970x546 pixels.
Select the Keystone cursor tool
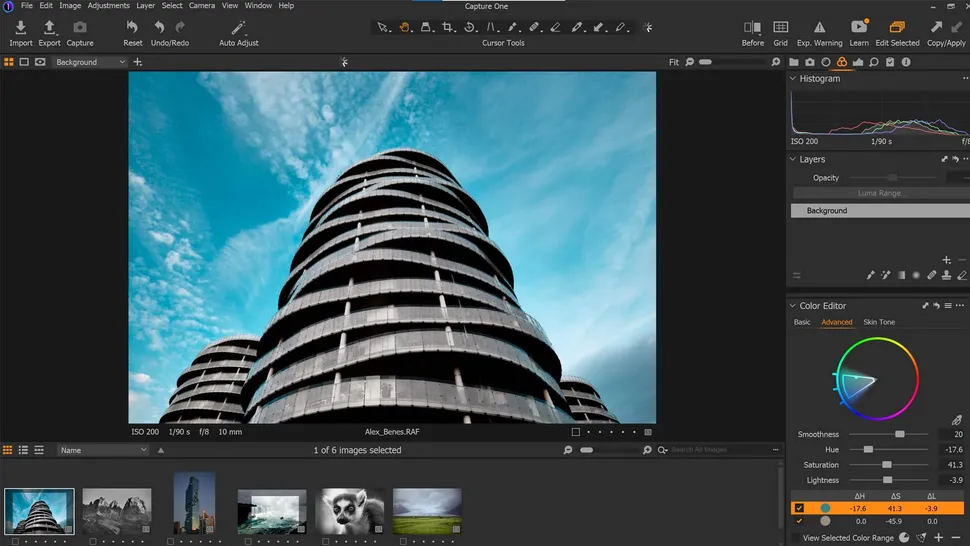491,27
